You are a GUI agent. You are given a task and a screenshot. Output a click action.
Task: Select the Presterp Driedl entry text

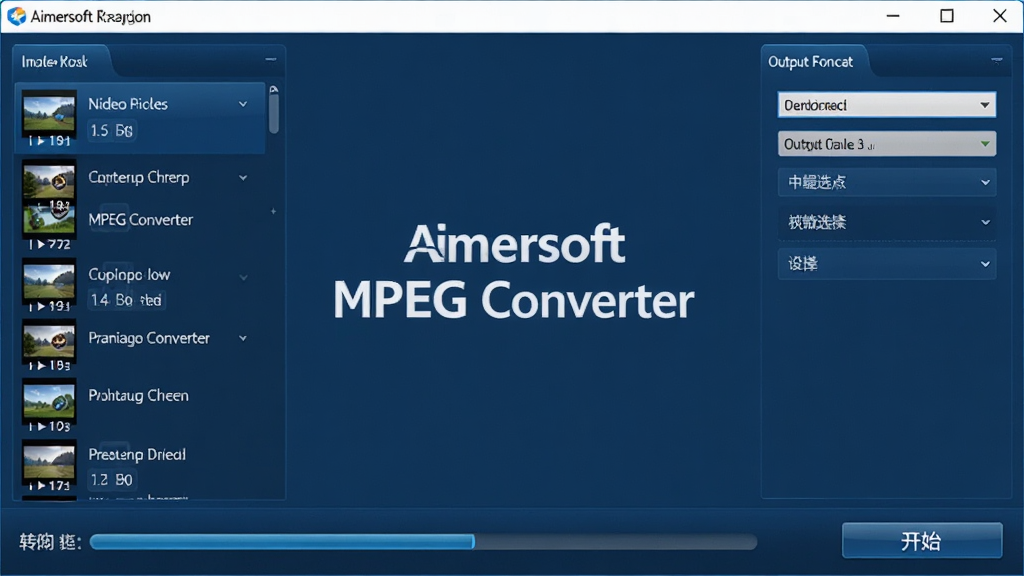tap(137, 455)
